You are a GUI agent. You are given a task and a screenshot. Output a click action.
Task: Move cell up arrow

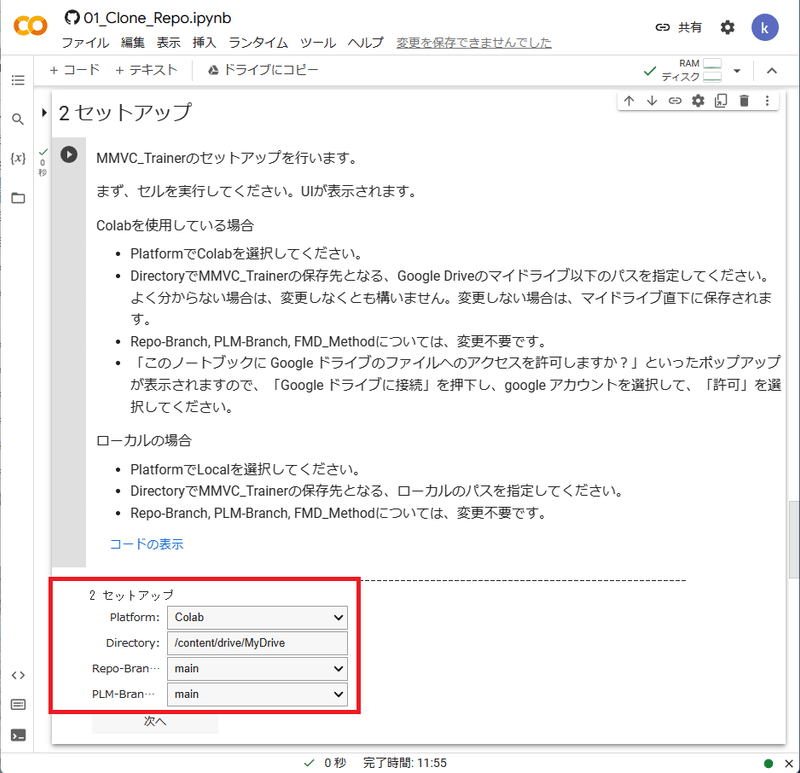pyautogui.click(x=629, y=101)
